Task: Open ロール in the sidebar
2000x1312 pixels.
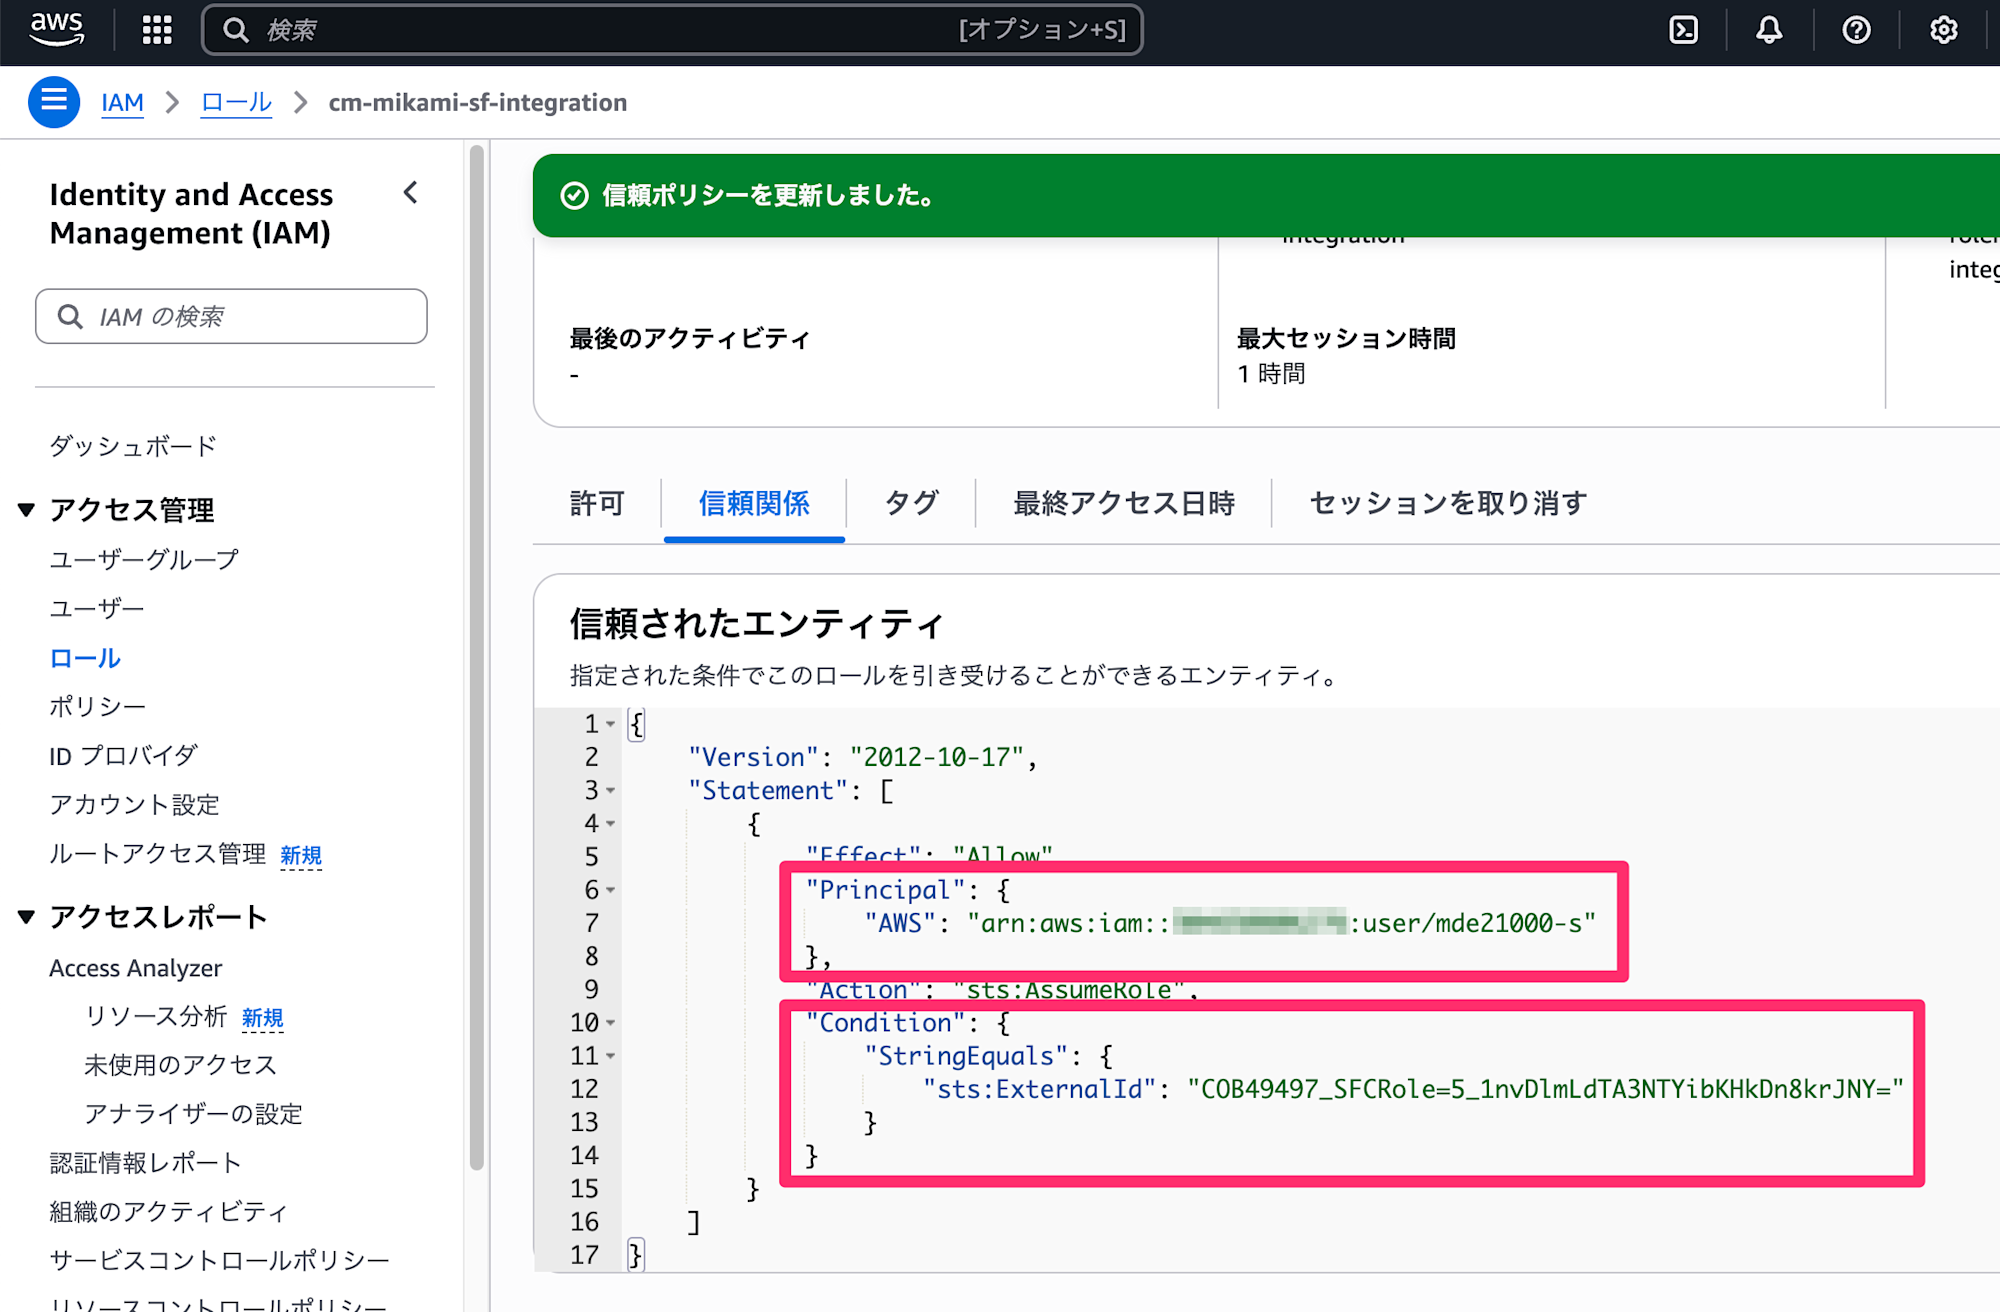Action: [85, 658]
